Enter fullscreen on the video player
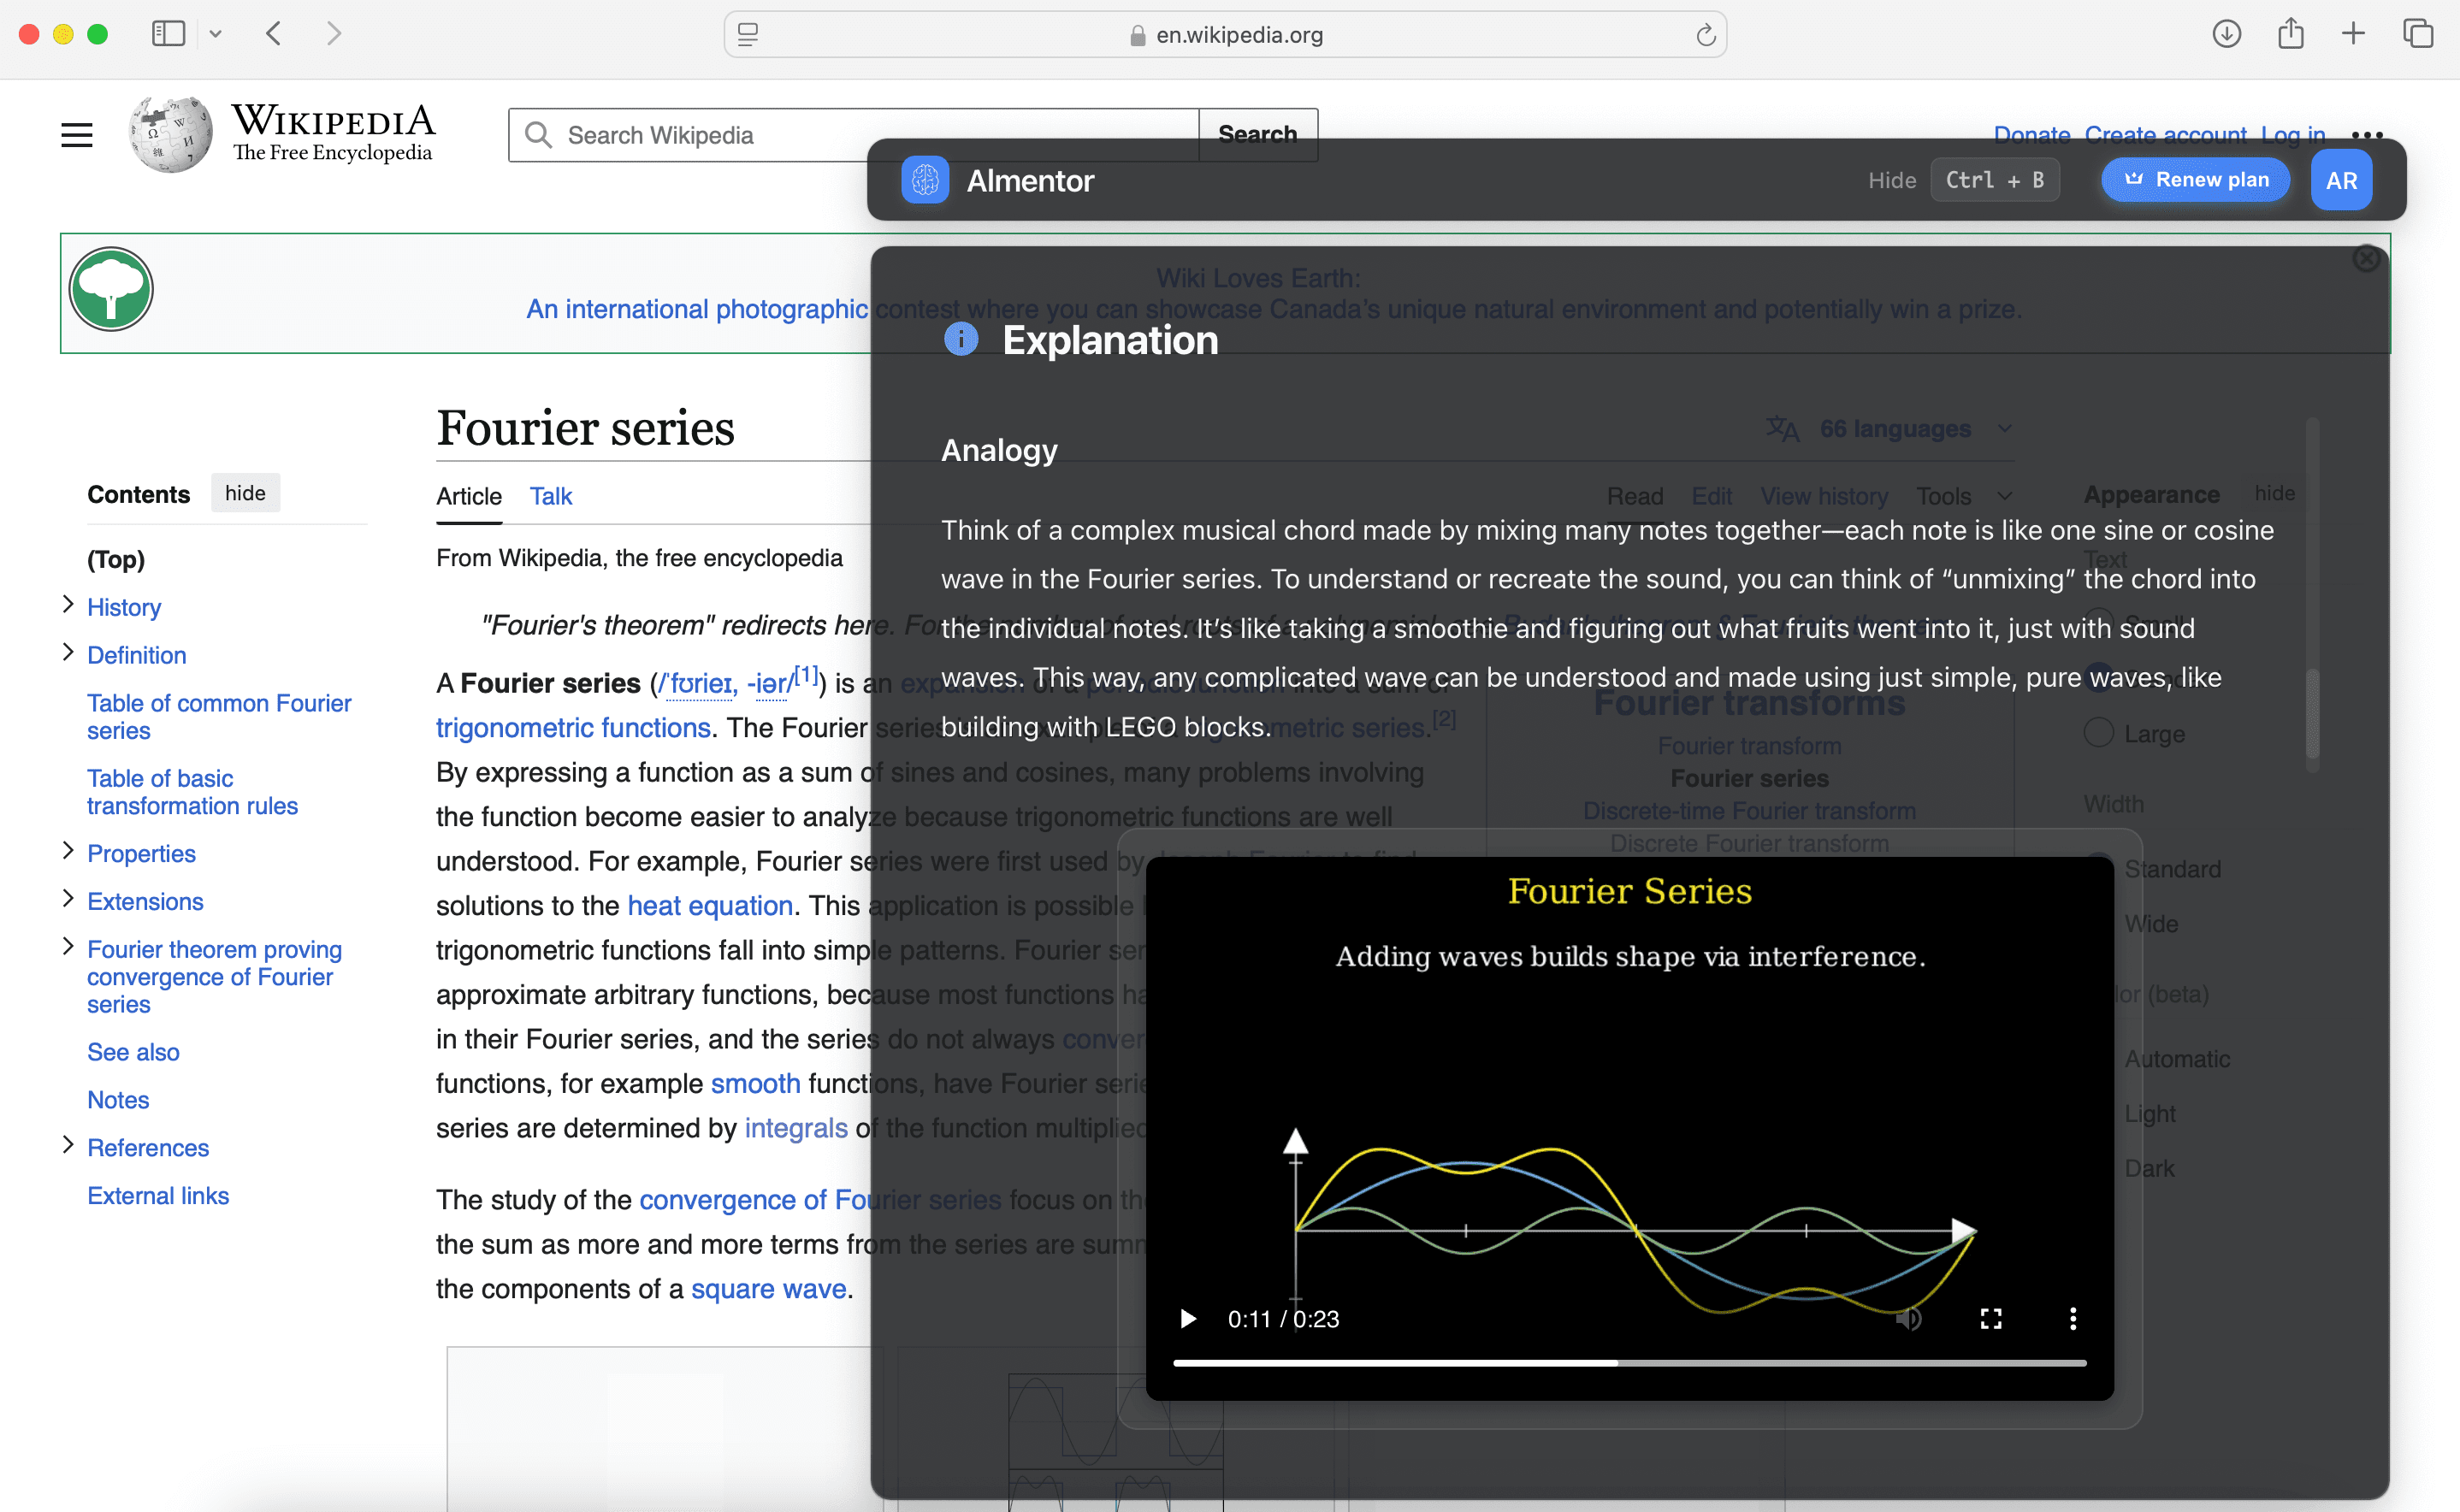The height and width of the screenshot is (1512, 2460). pos(1990,1319)
